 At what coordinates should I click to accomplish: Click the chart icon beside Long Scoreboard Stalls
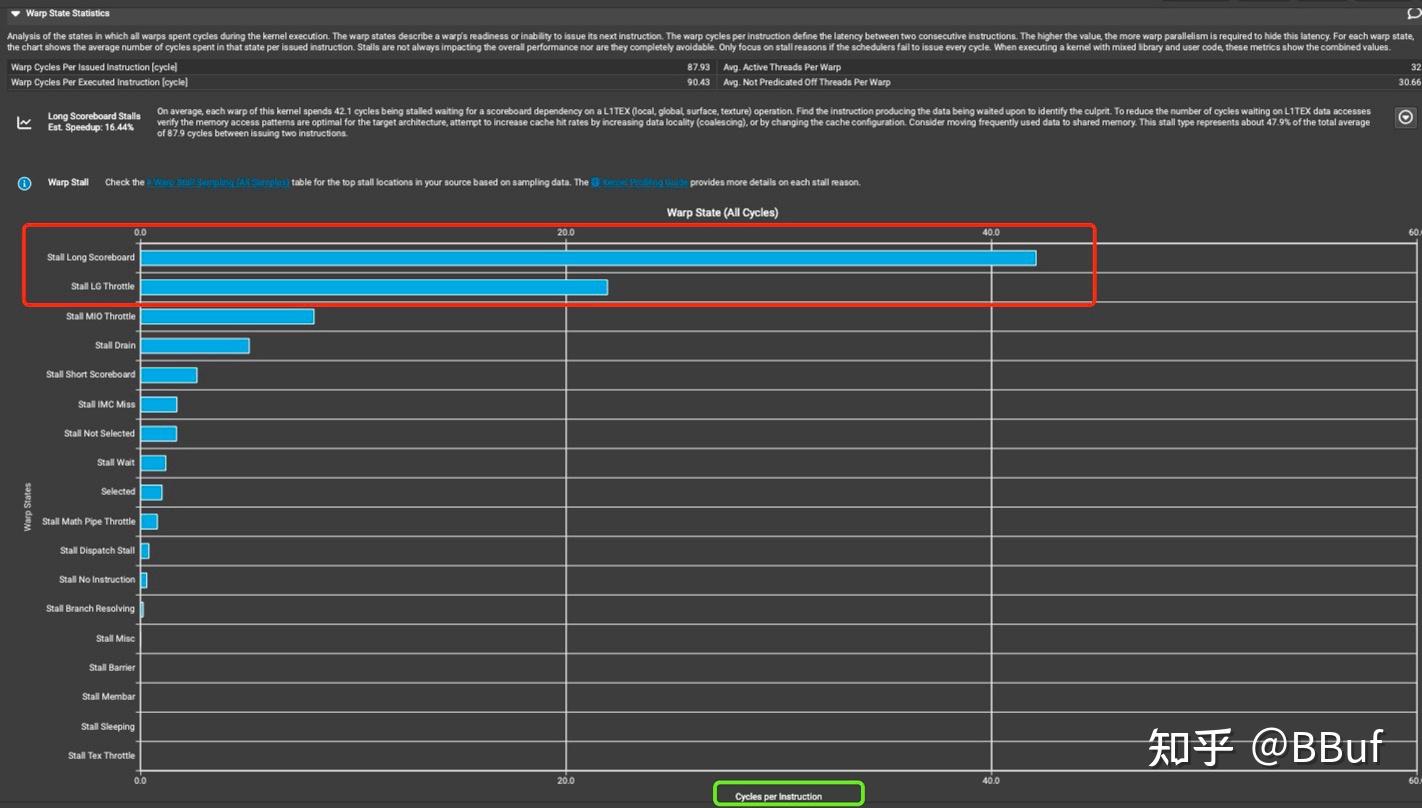coord(24,122)
